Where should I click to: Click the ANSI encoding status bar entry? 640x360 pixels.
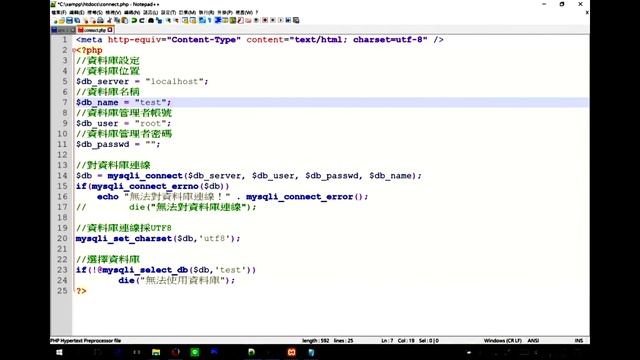[533, 340]
